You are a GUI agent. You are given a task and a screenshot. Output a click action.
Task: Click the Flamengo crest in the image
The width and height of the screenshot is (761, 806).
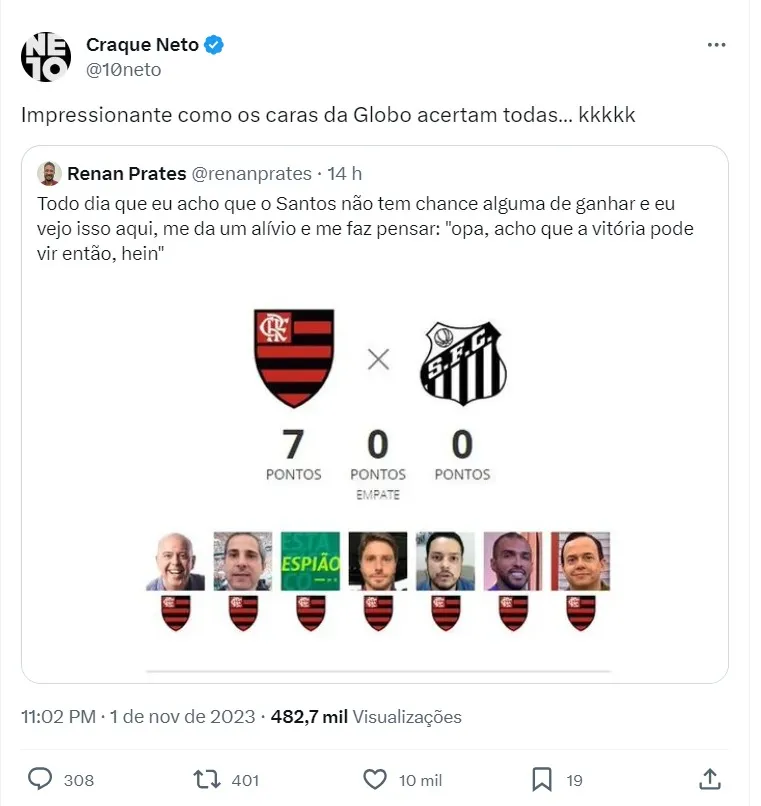pyautogui.click(x=295, y=357)
